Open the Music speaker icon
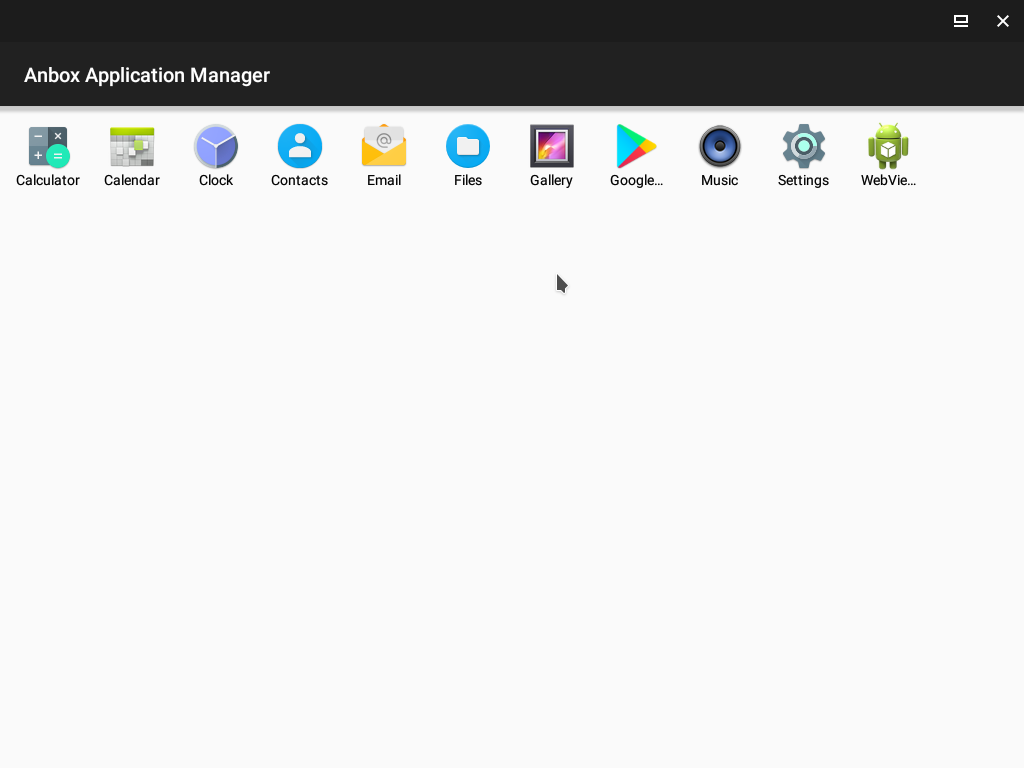This screenshot has width=1024, height=768. pos(720,147)
